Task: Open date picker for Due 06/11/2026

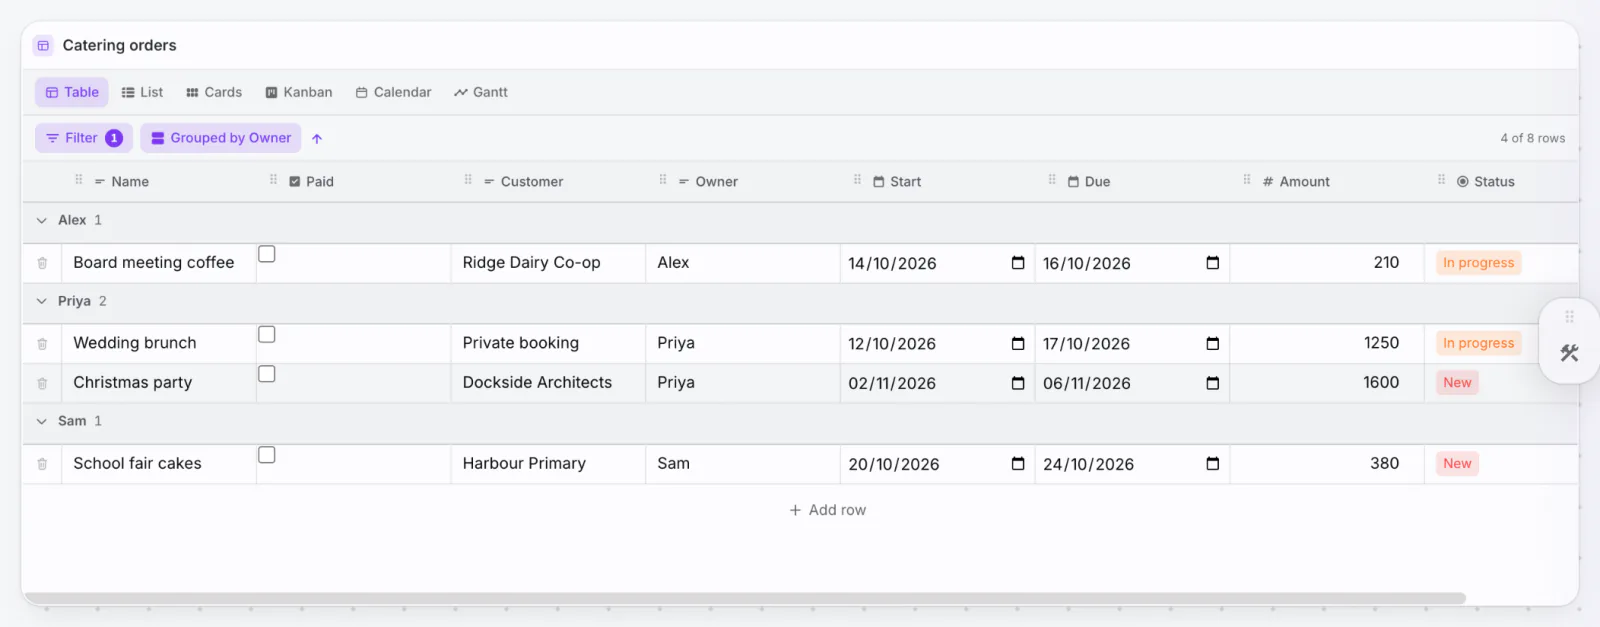Action: pyautogui.click(x=1213, y=383)
